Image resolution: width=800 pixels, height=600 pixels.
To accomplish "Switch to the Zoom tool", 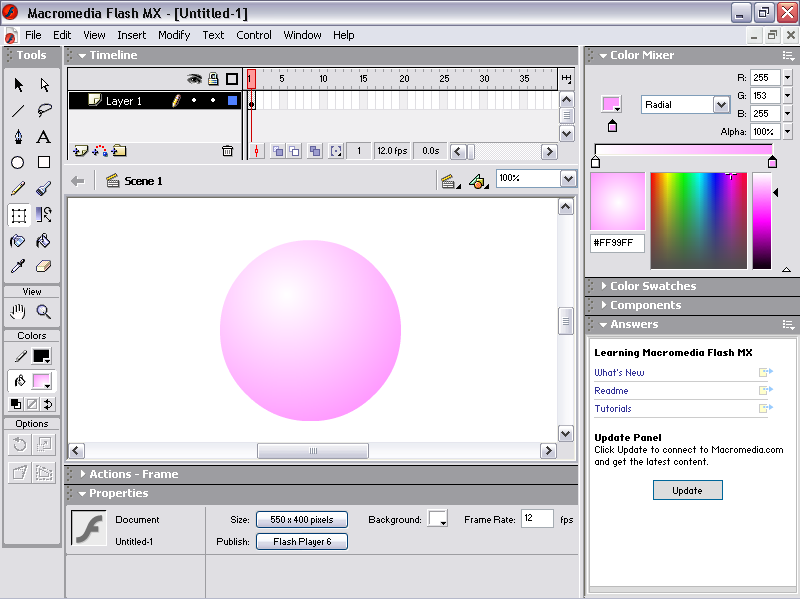I will [44, 311].
